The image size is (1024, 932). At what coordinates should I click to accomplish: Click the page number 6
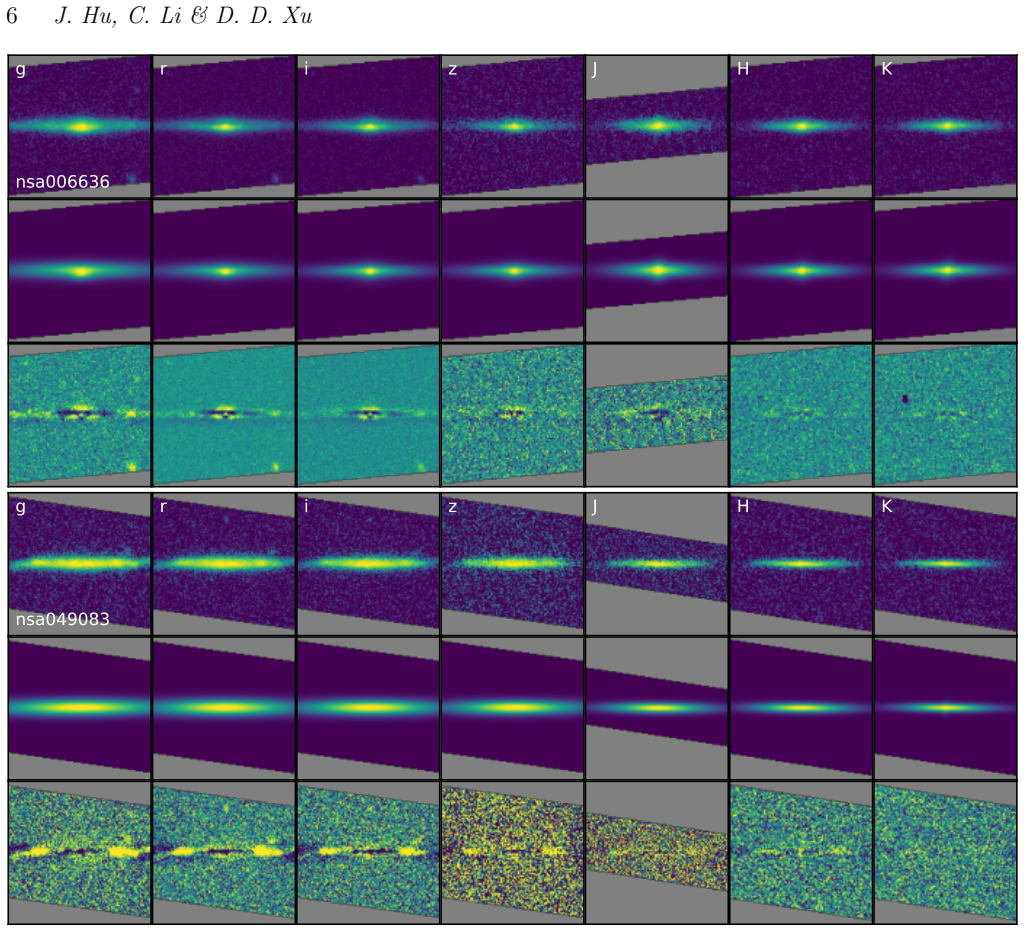point(11,16)
